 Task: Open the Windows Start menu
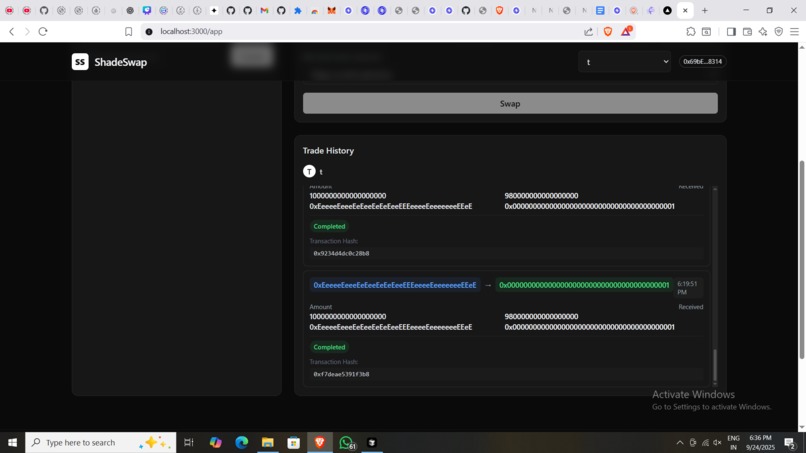tap(12, 442)
